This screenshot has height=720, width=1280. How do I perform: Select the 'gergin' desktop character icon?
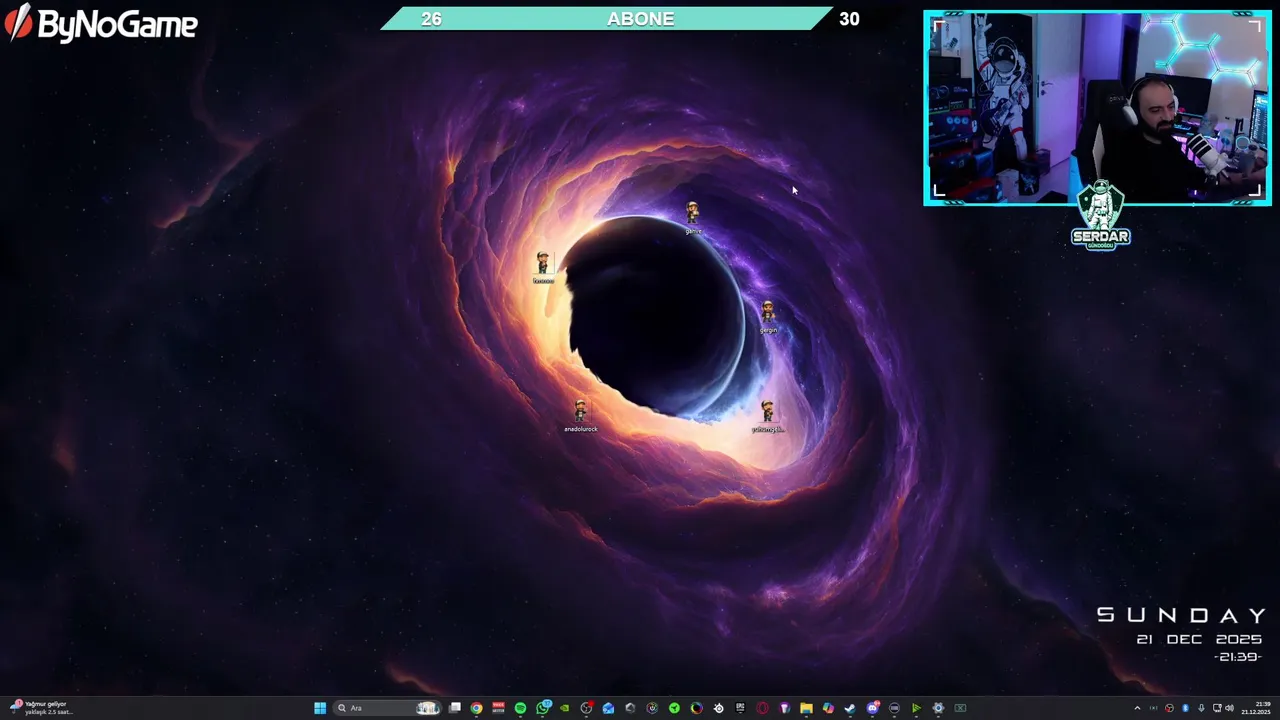768,317
